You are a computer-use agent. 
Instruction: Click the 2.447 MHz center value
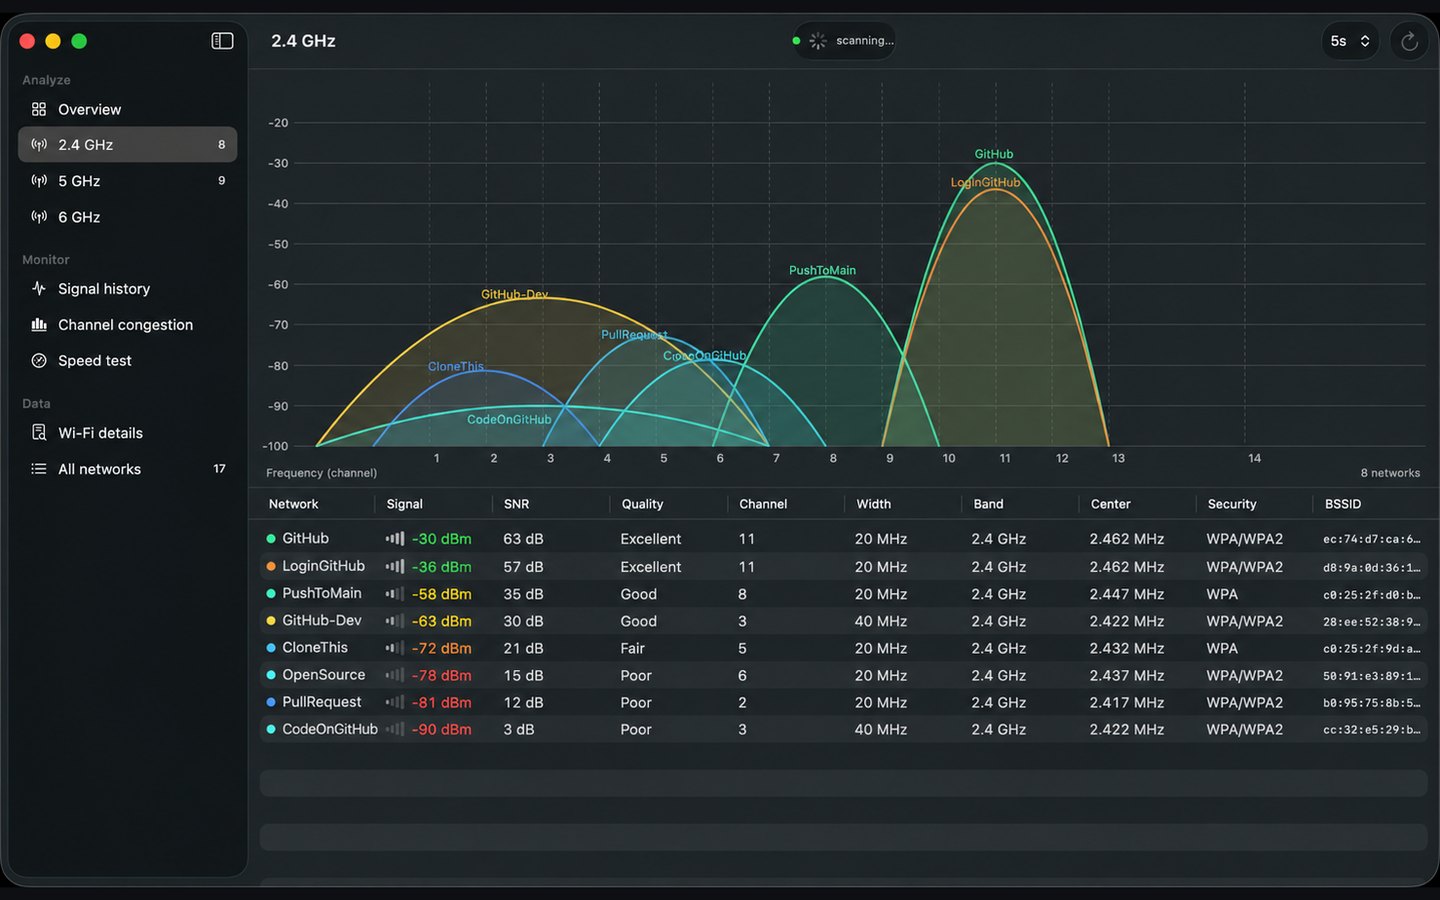pyautogui.click(x=1127, y=594)
